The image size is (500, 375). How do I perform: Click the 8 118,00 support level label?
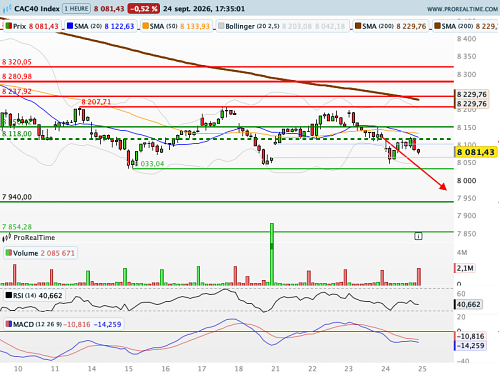[x=17, y=134]
